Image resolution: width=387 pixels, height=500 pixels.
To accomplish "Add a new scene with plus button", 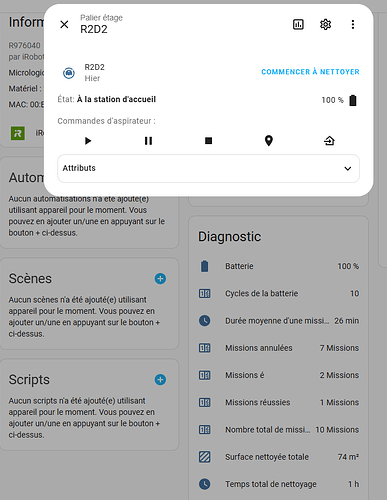I will tap(160, 279).
